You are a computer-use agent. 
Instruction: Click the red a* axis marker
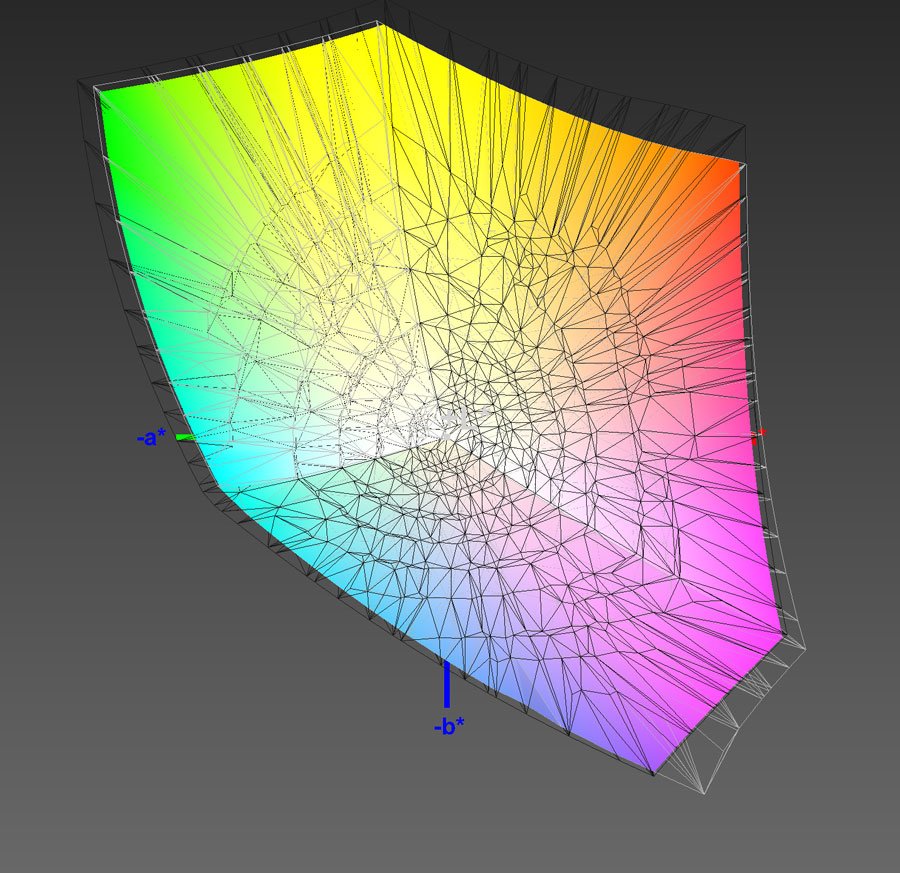coord(759,436)
